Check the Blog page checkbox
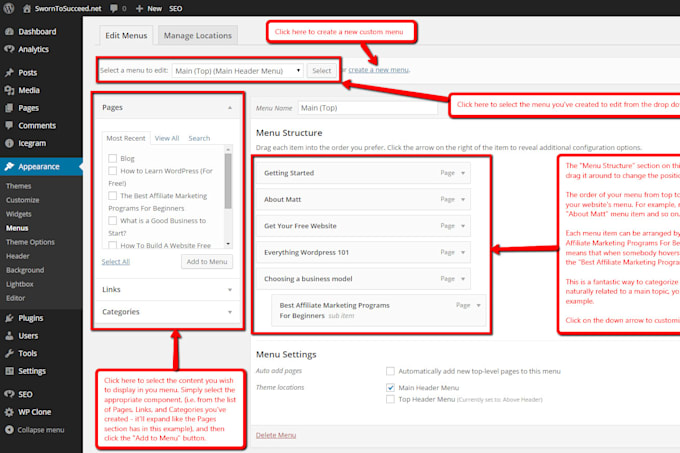Screen dimensions: 680x453 (113, 158)
